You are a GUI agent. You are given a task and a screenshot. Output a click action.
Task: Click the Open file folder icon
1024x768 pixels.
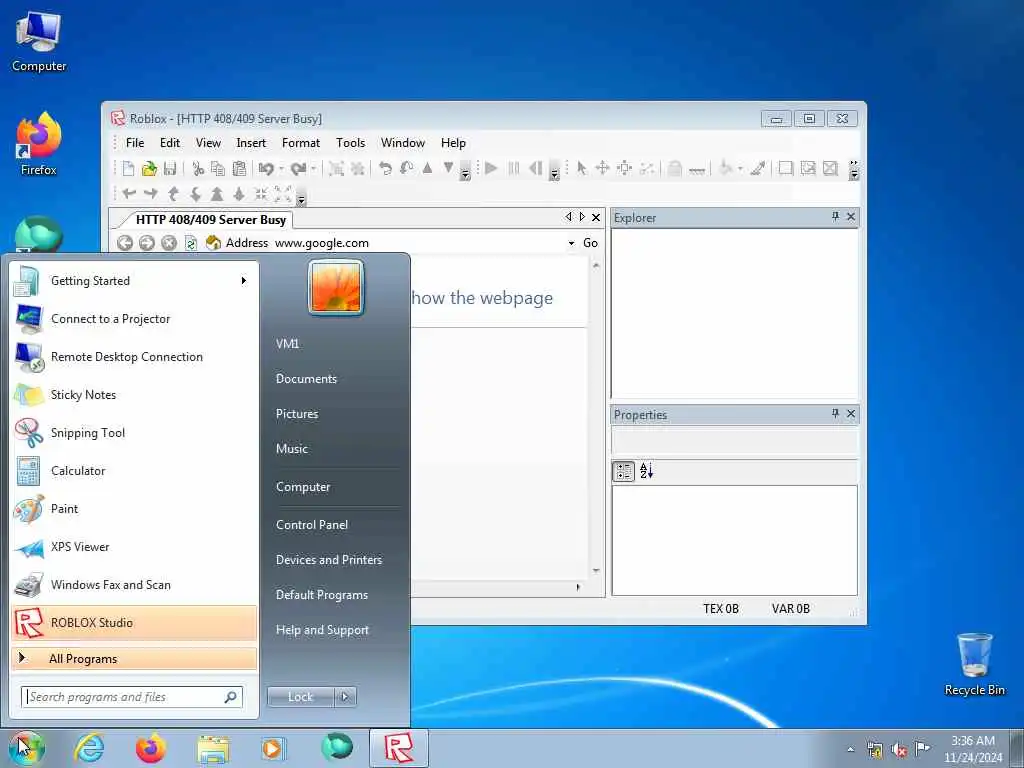[x=150, y=168]
